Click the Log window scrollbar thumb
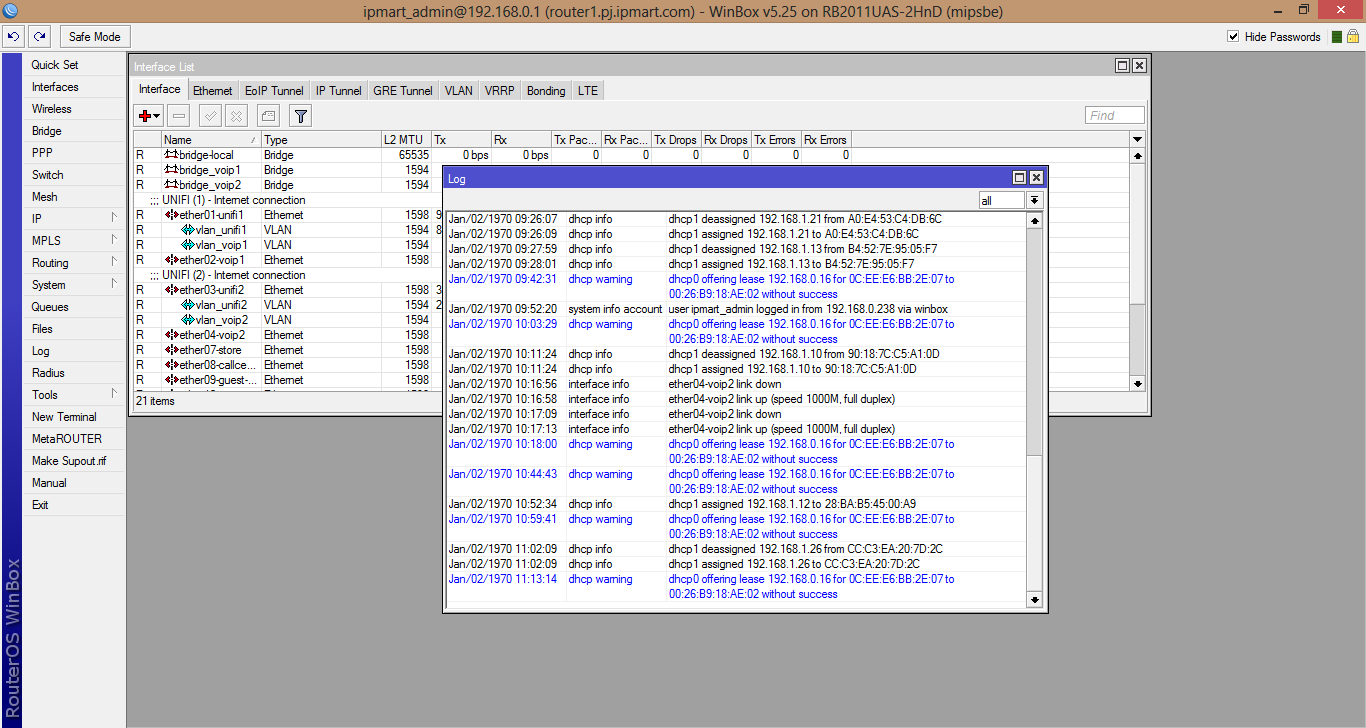The width and height of the screenshot is (1366, 728). [1034, 524]
